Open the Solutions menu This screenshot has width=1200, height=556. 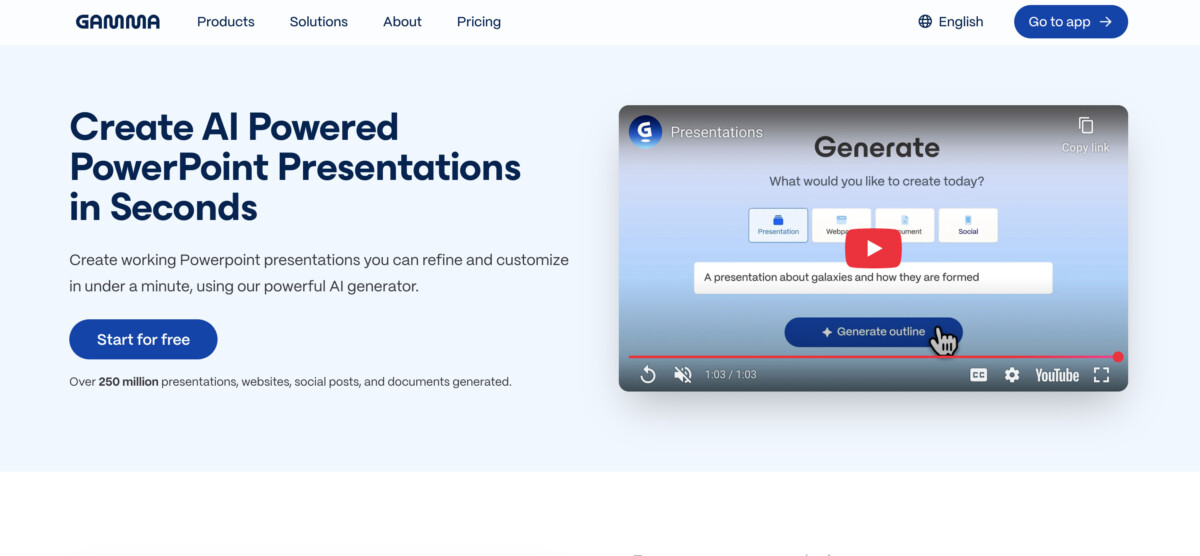pyautogui.click(x=319, y=21)
